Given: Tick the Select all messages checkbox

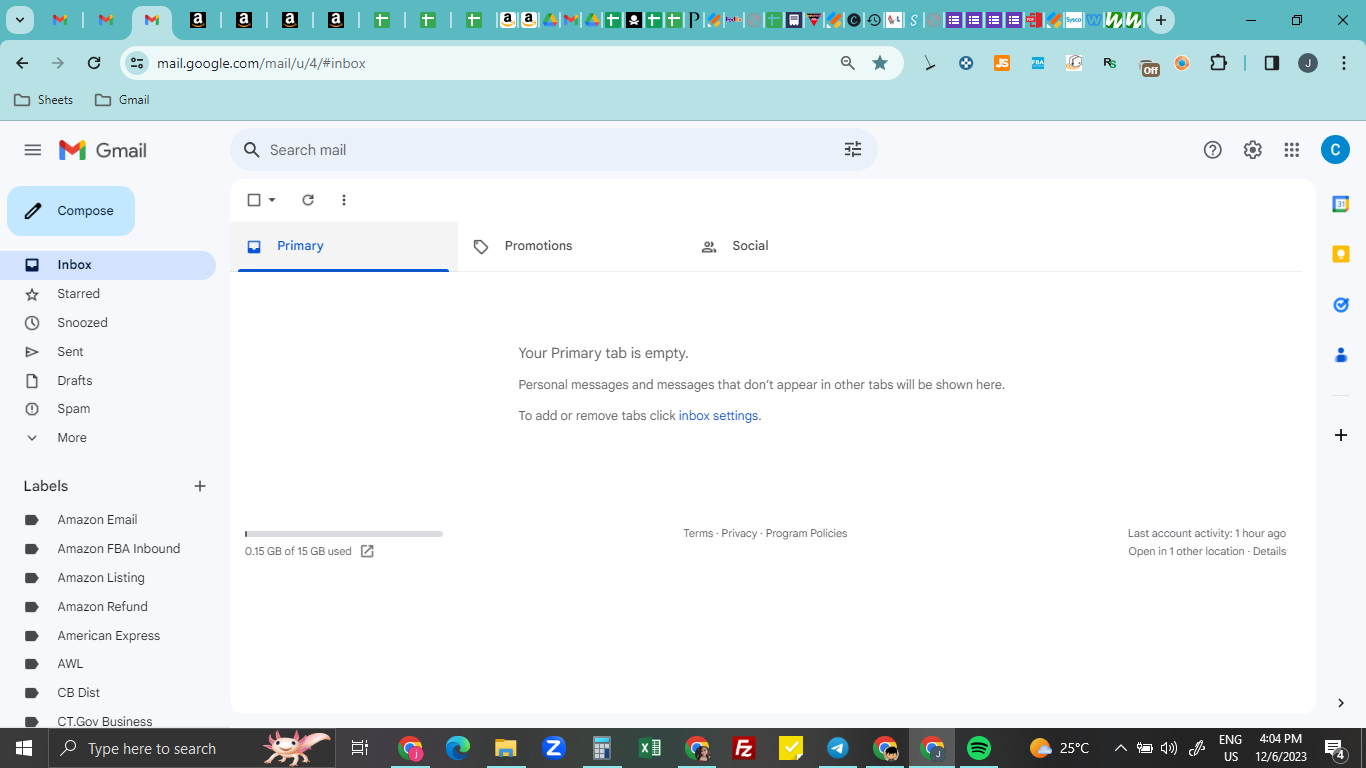Looking at the screenshot, I should coord(254,200).
